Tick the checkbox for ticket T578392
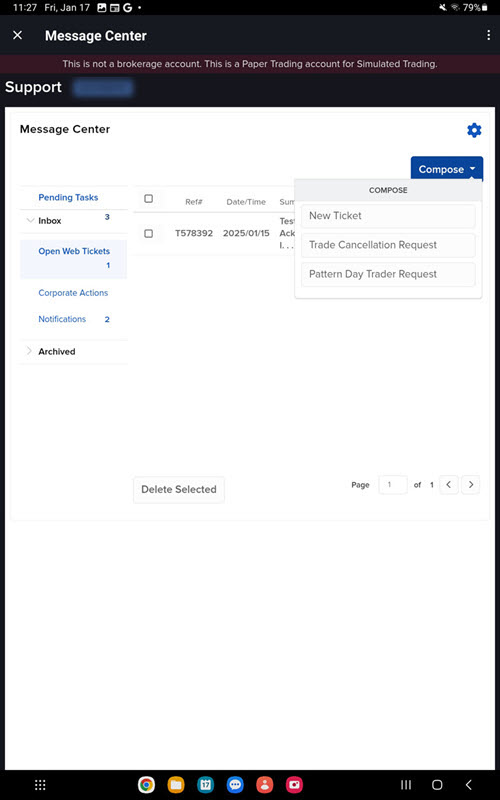 pyautogui.click(x=148, y=233)
